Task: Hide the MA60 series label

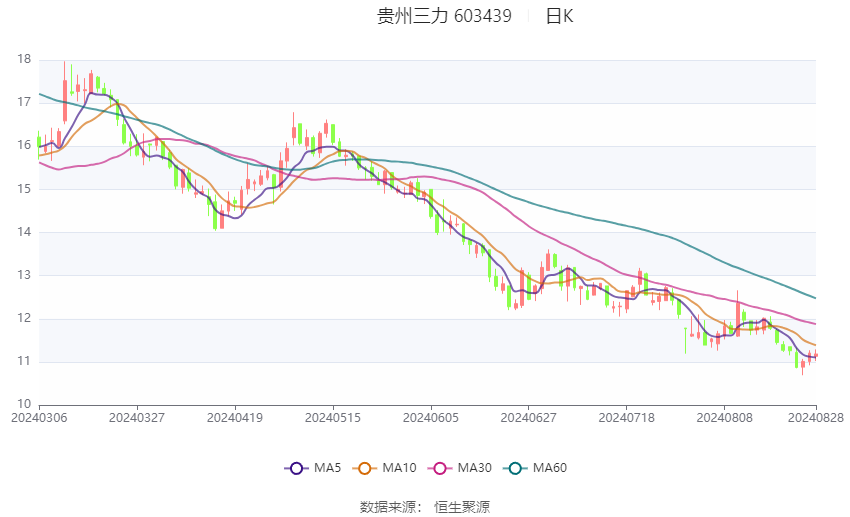Action: point(550,468)
